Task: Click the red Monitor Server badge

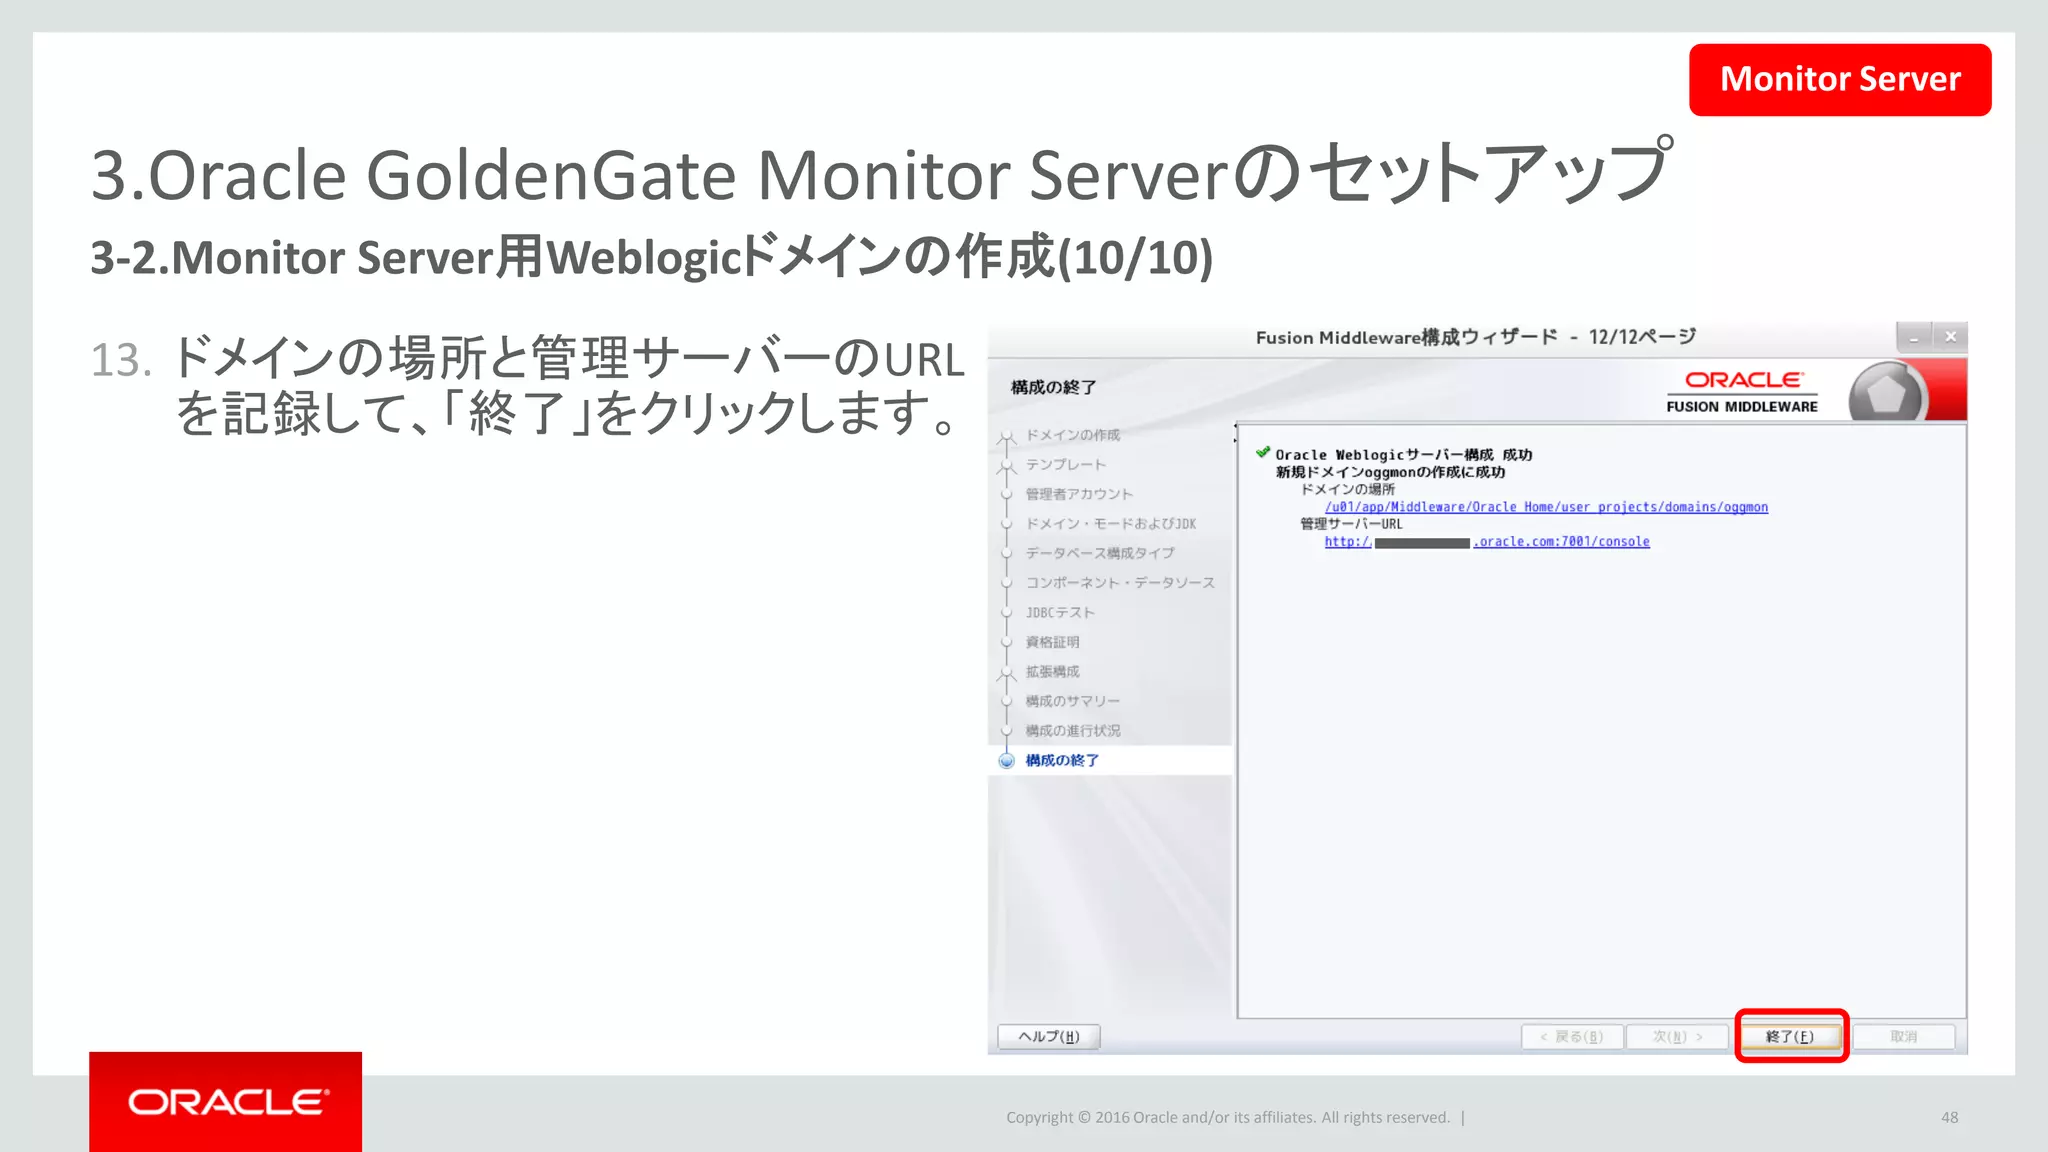Action: coord(1840,79)
